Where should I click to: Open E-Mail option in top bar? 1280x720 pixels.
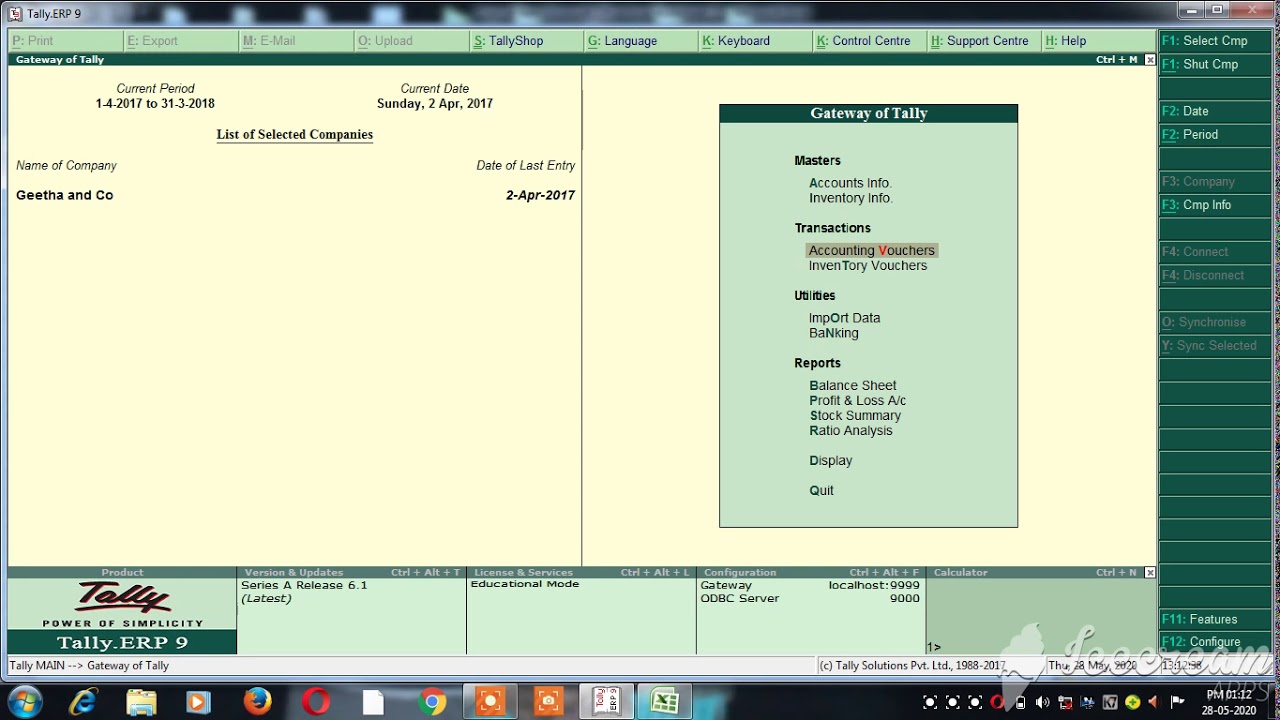(296, 41)
